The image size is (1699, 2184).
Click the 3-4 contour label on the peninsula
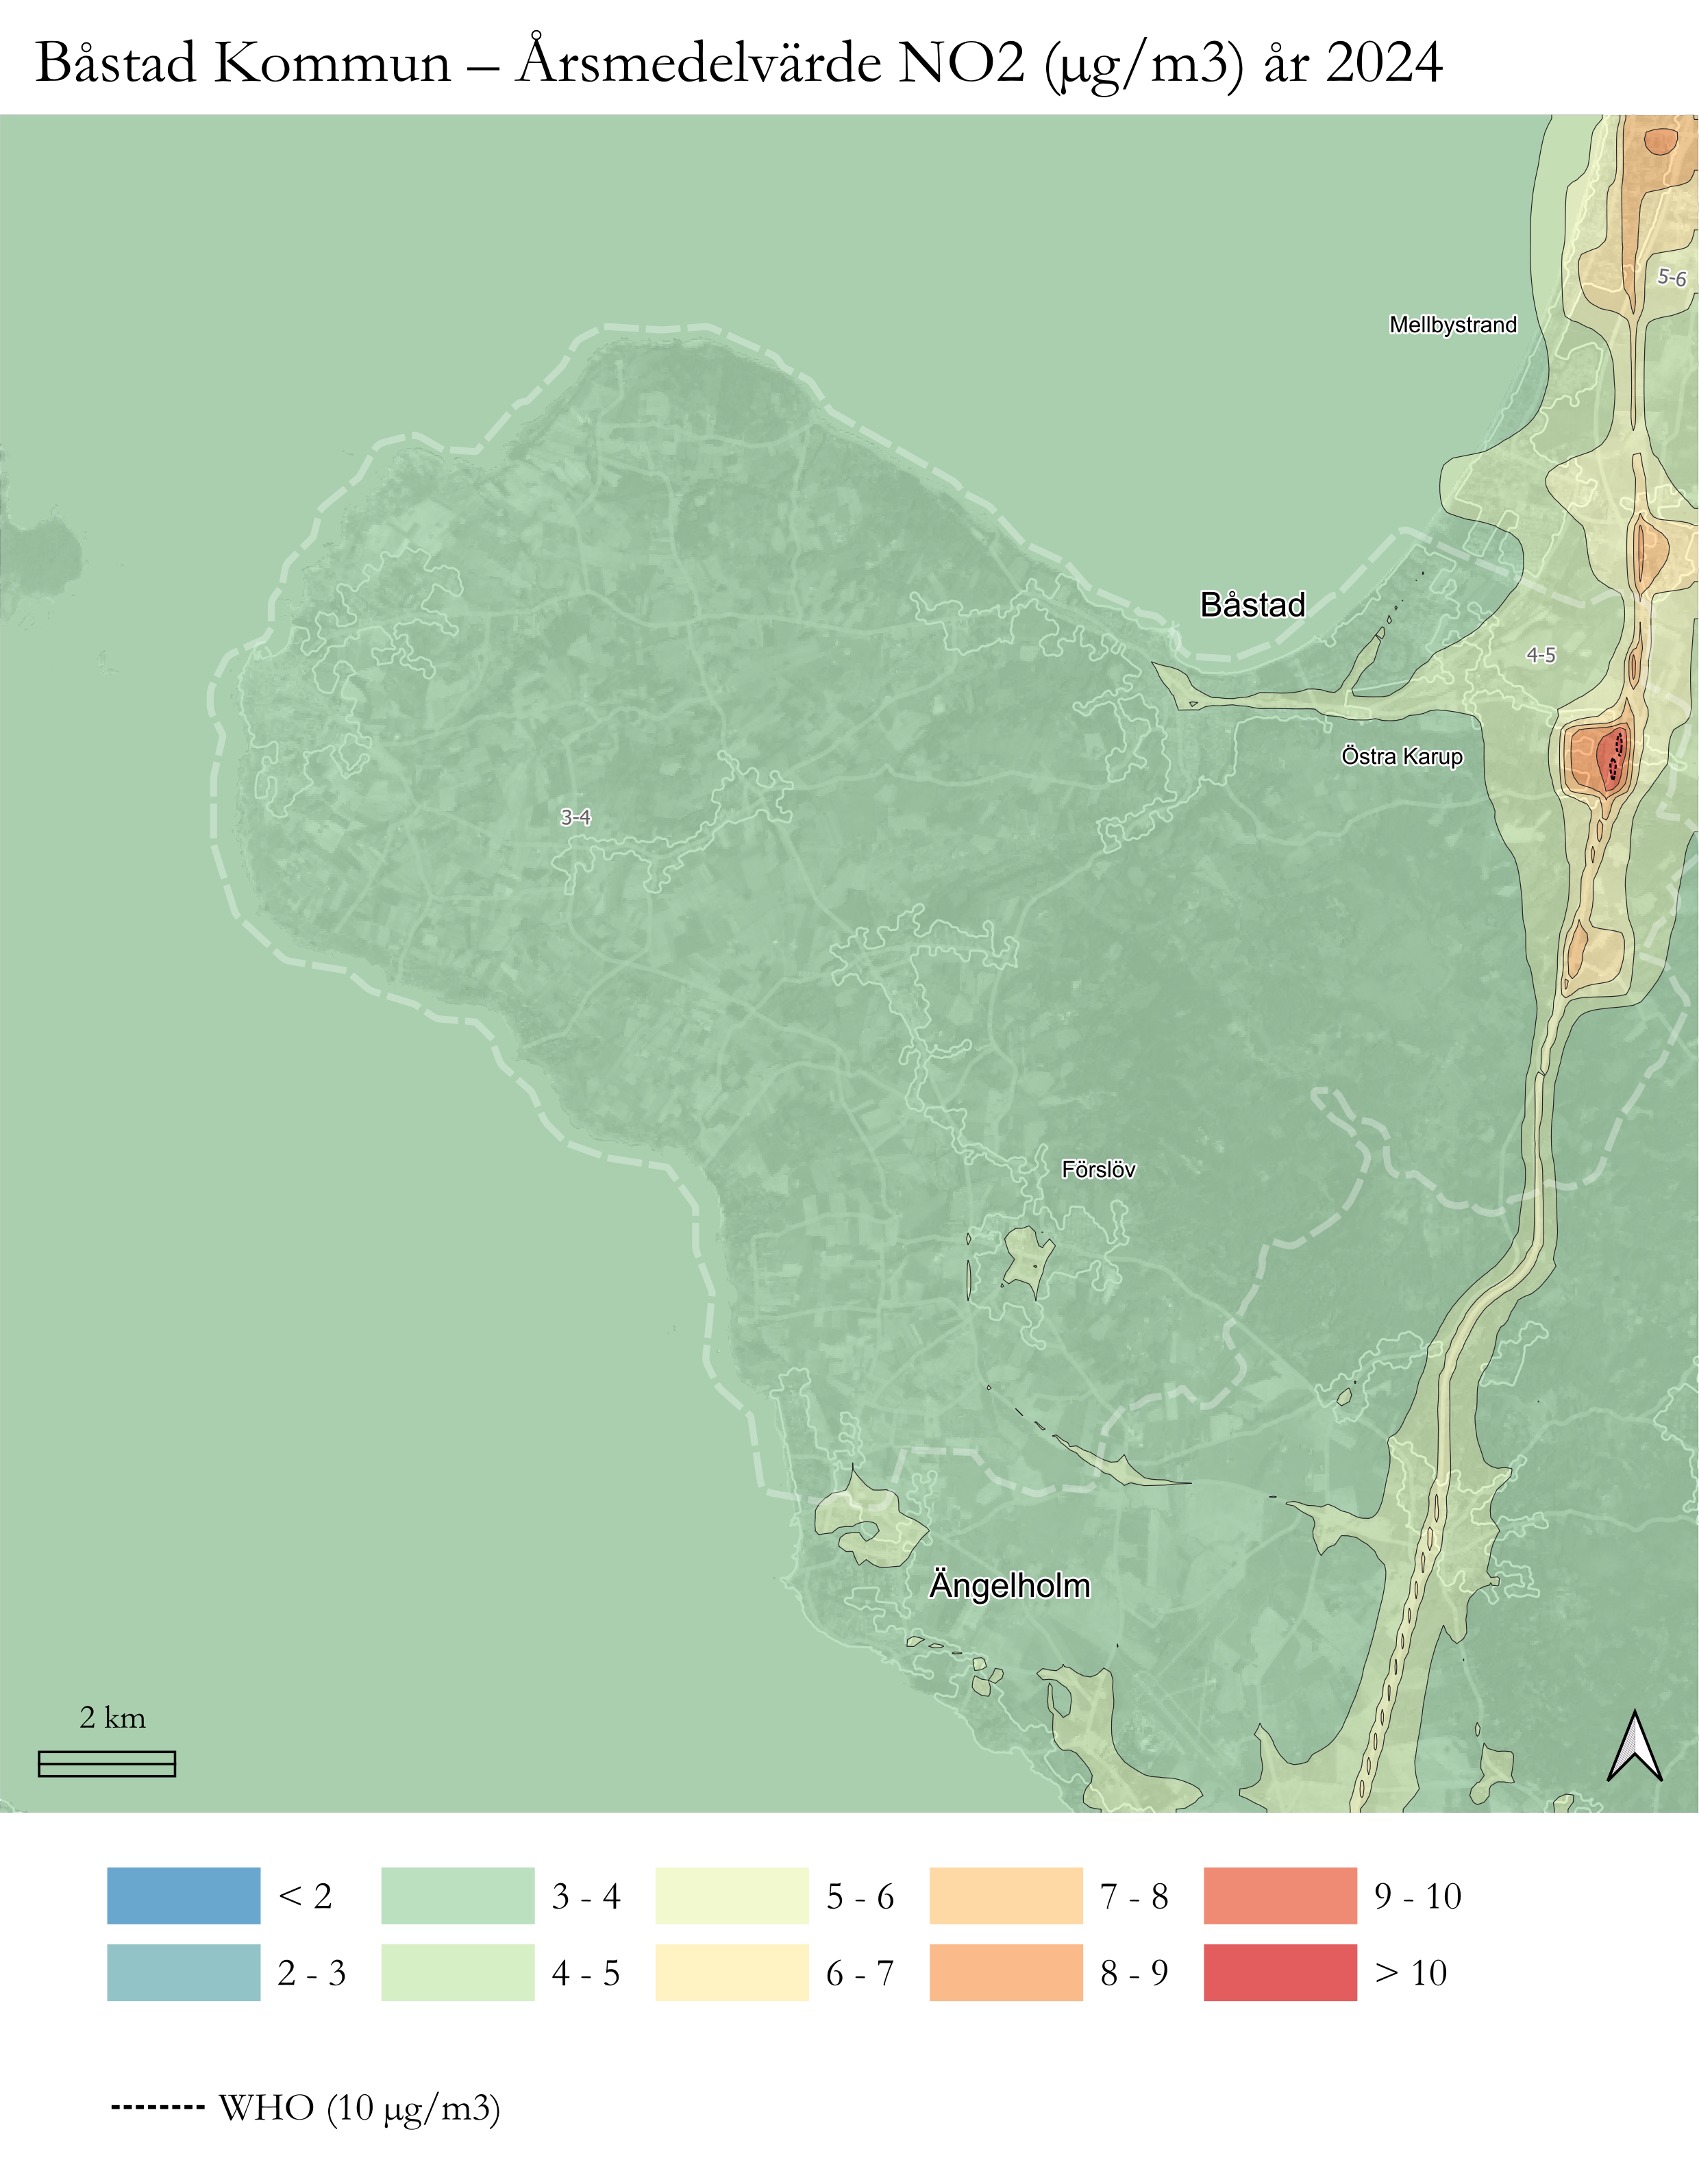pyautogui.click(x=575, y=818)
